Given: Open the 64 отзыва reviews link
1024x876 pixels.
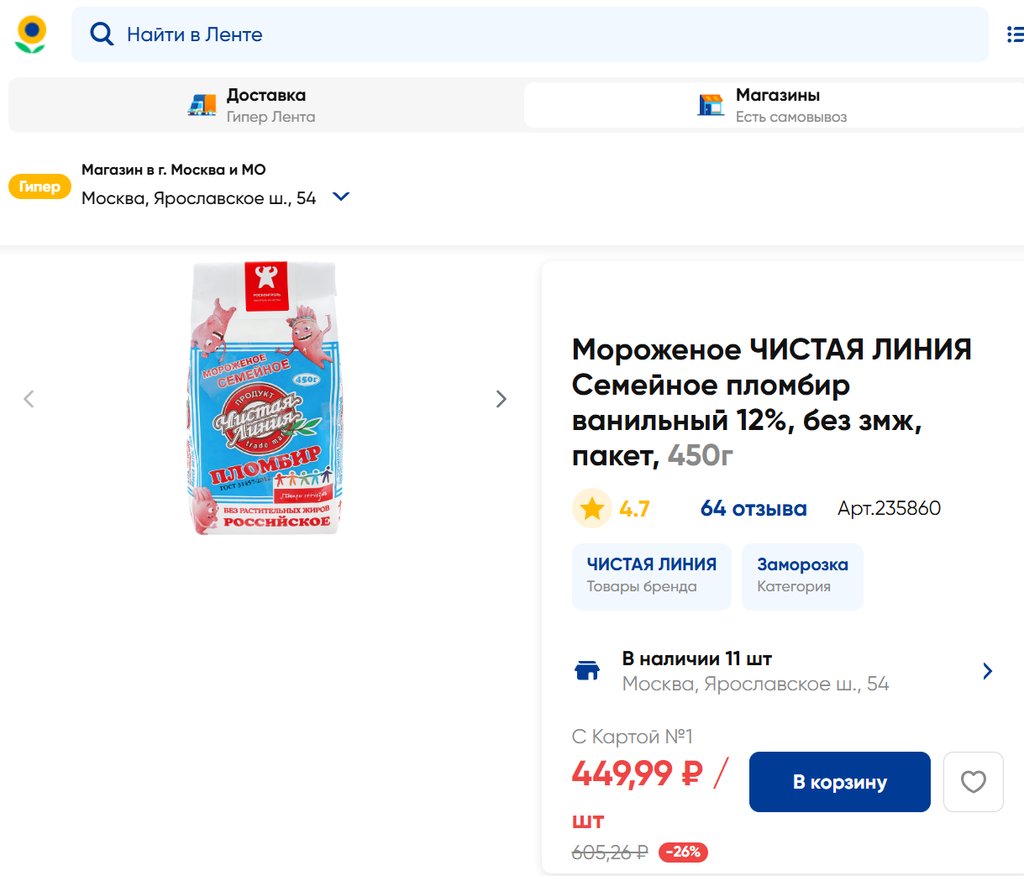Looking at the screenshot, I should pyautogui.click(x=753, y=508).
